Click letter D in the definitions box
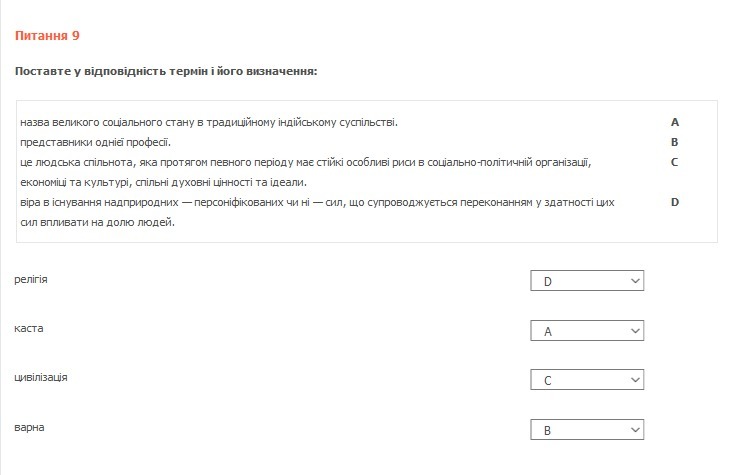735x475 pixels. click(x=675, y=202)
